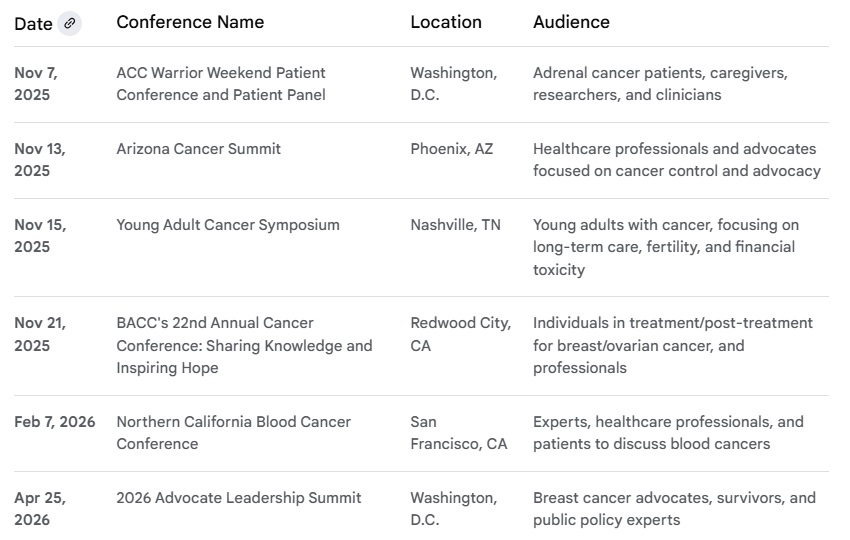
Task: Click the link icon beside Date header
Action: 69,23
